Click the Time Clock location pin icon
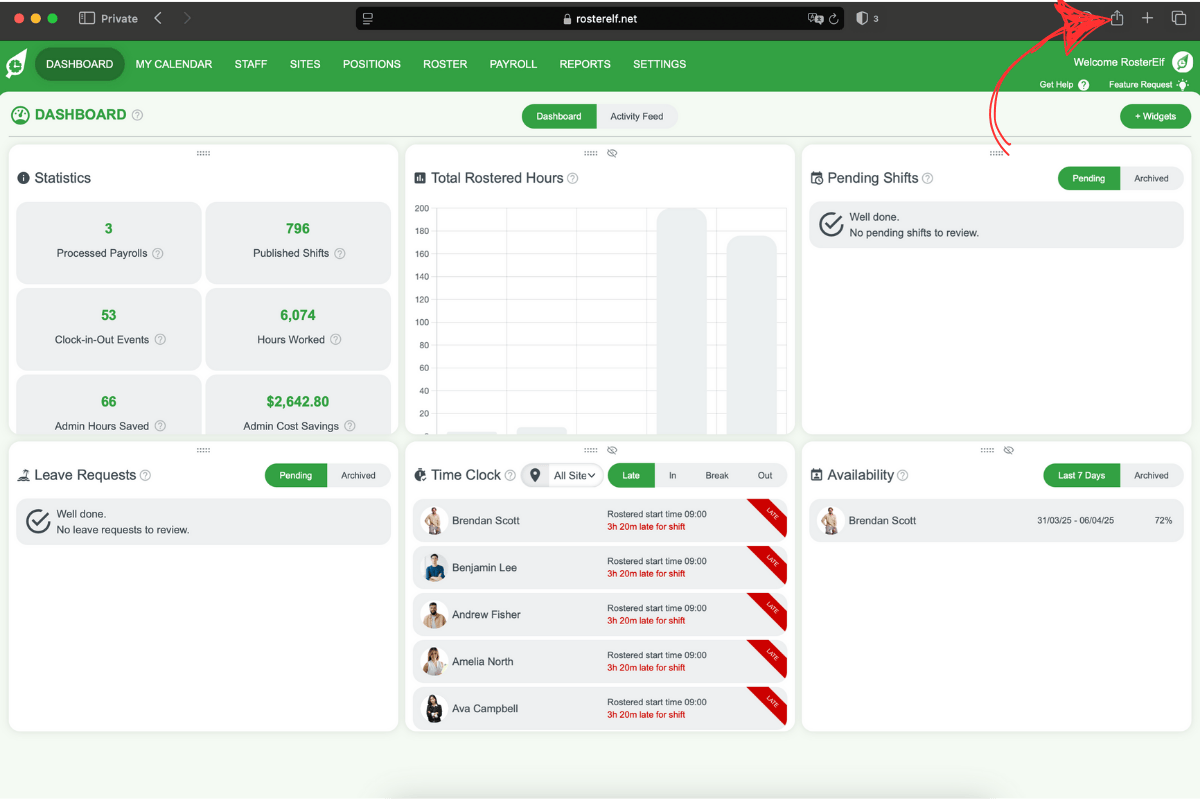Image resolution: width=1200 pixels, height=800 pixels. [x=535, y=475]
